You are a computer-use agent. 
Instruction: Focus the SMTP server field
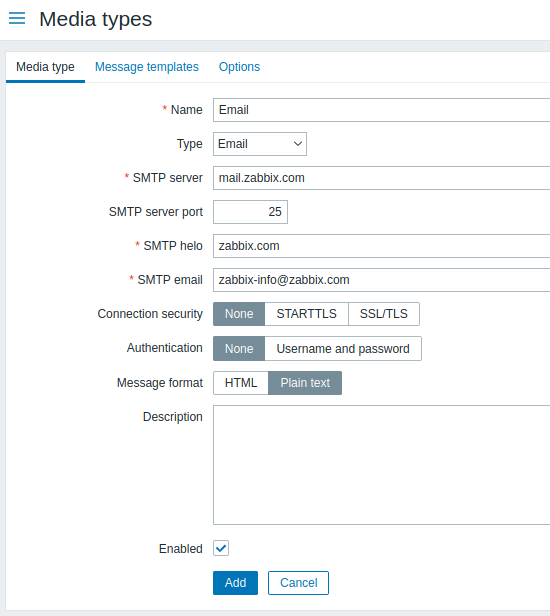pyautogui.click(x=381, y=178)
